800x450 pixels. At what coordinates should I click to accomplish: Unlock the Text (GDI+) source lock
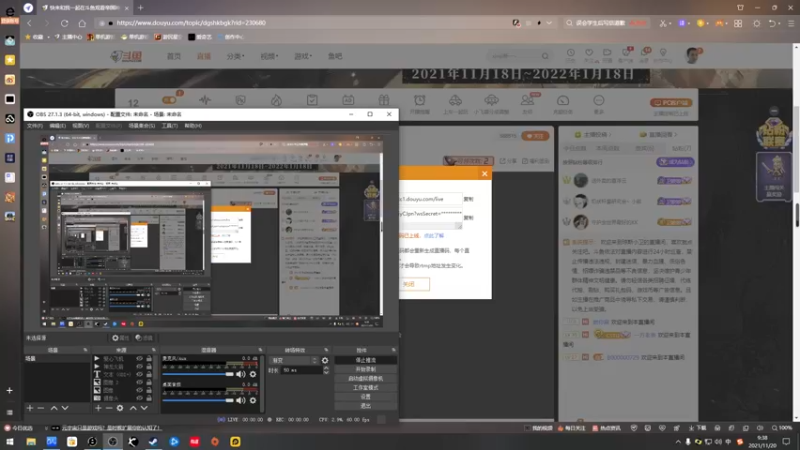(149, 374)
